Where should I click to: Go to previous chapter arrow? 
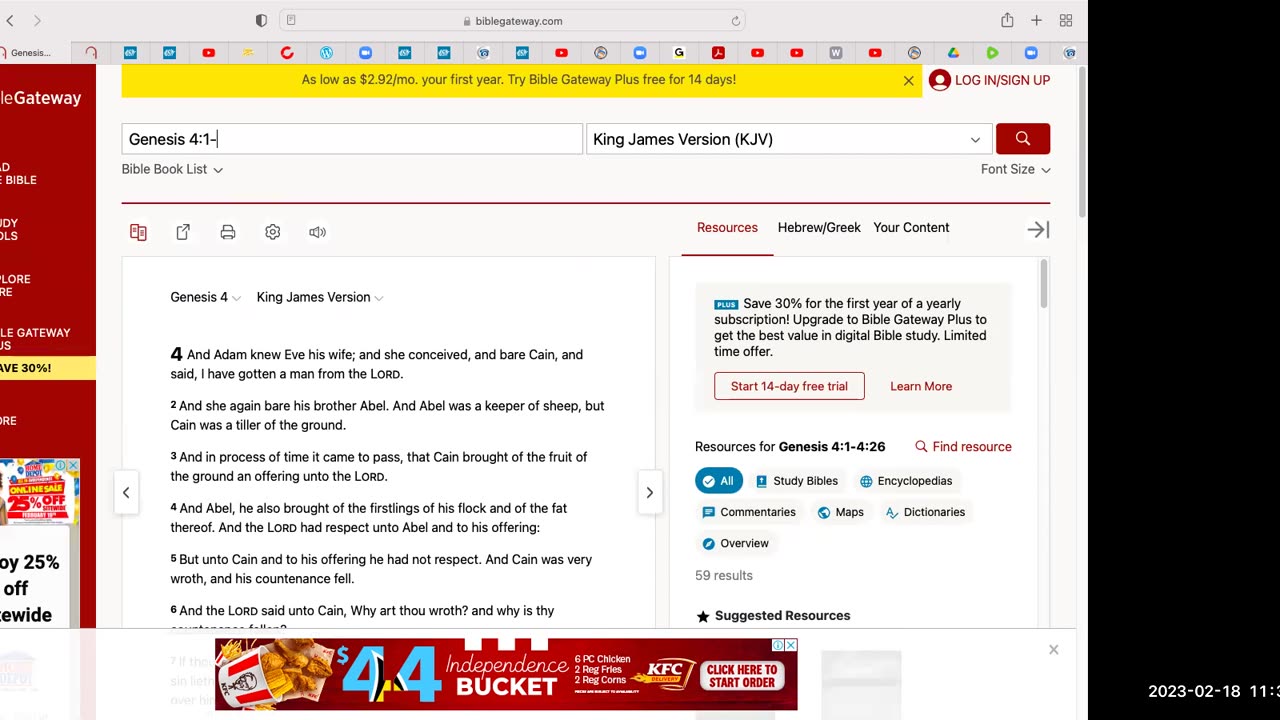click(x=126, y=492)
